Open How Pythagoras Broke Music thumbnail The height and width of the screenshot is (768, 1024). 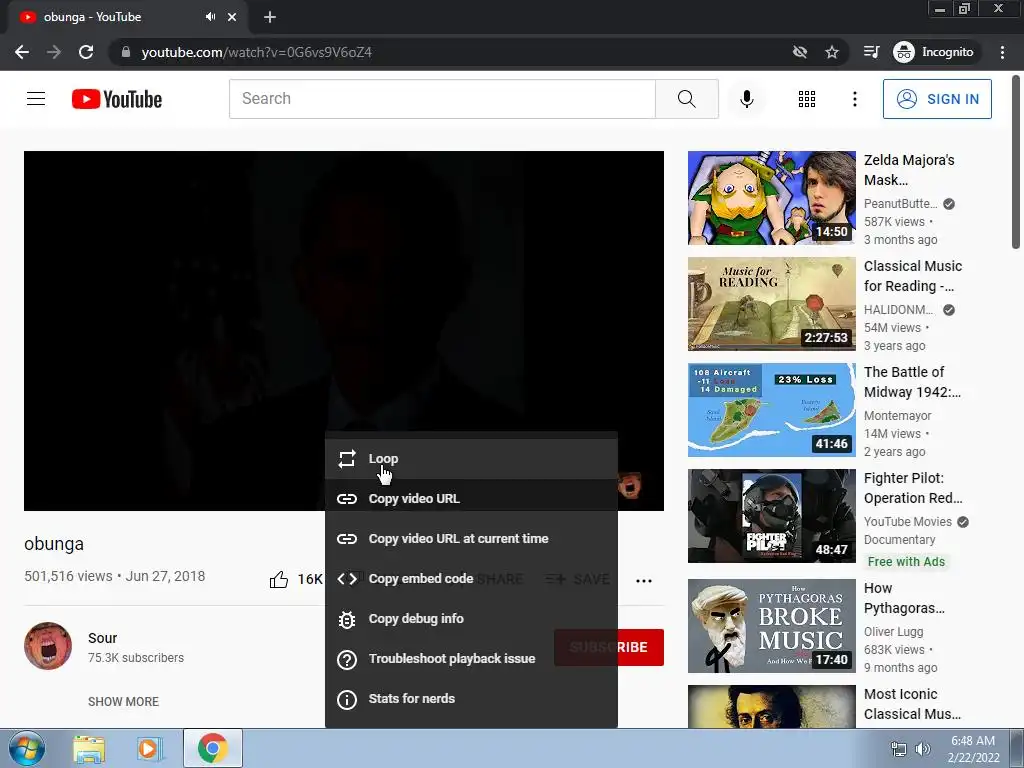[771, 626]
